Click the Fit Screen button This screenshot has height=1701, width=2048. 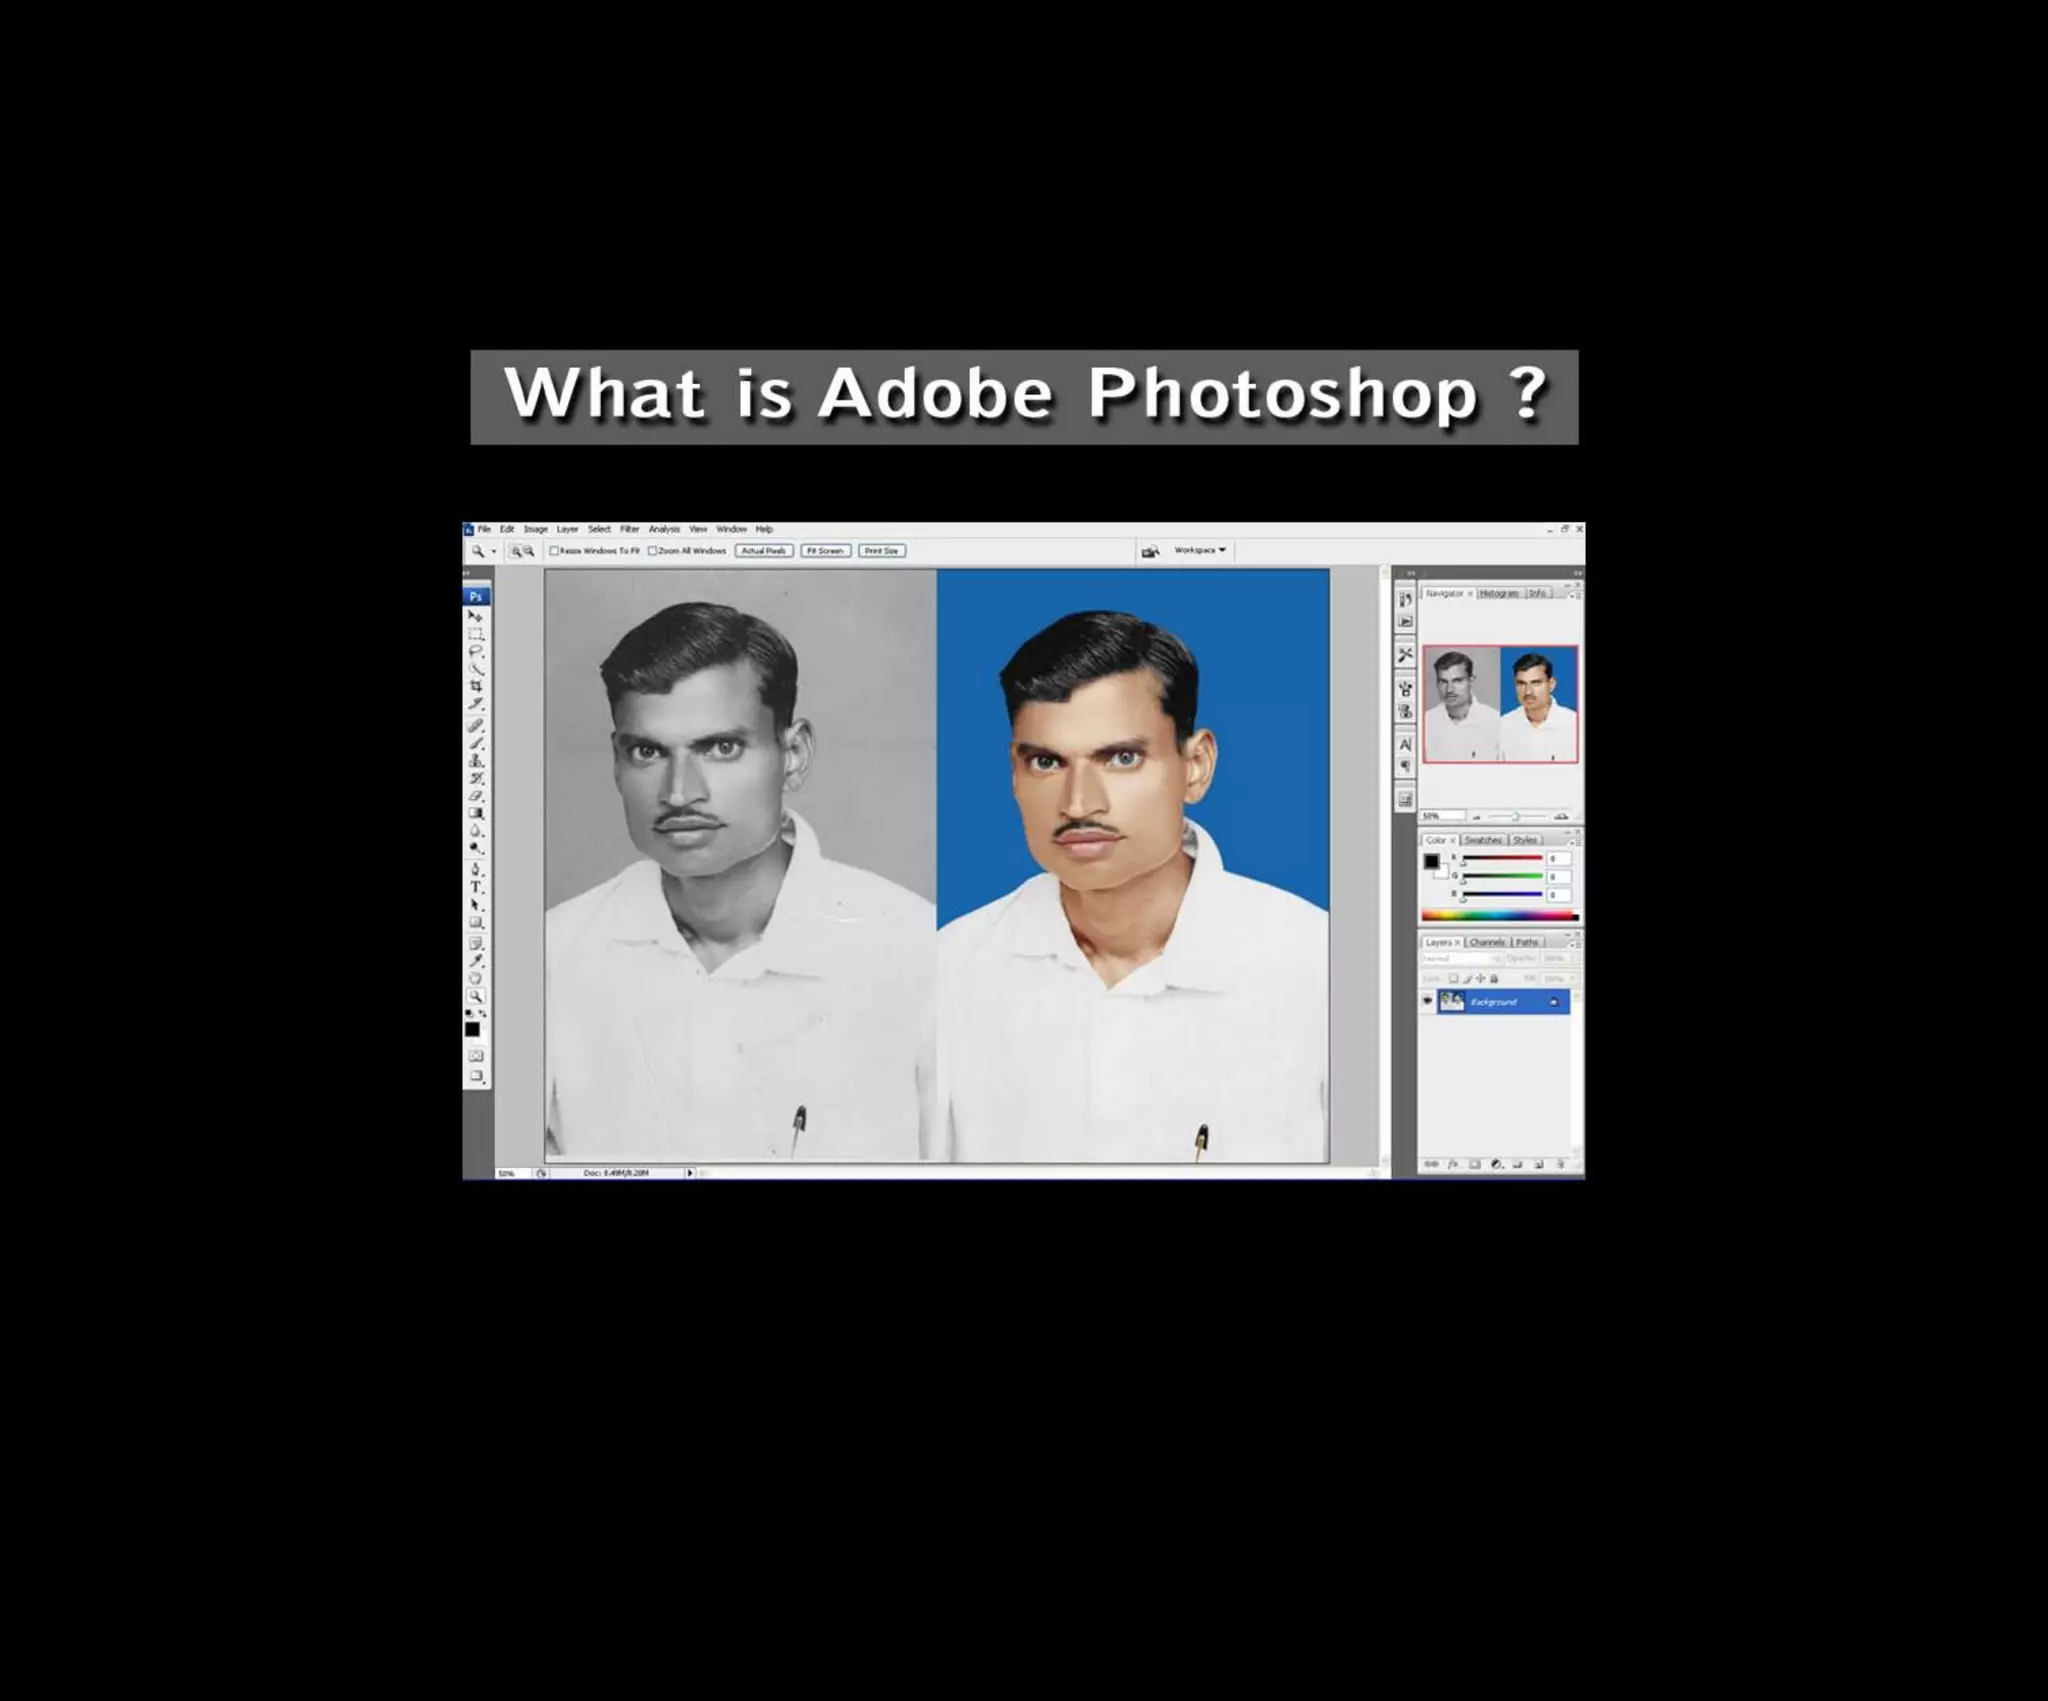tap(826, 551)
